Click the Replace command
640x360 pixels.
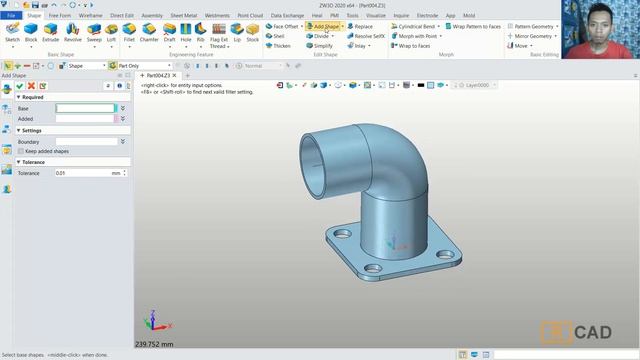[x=360, y=26]
